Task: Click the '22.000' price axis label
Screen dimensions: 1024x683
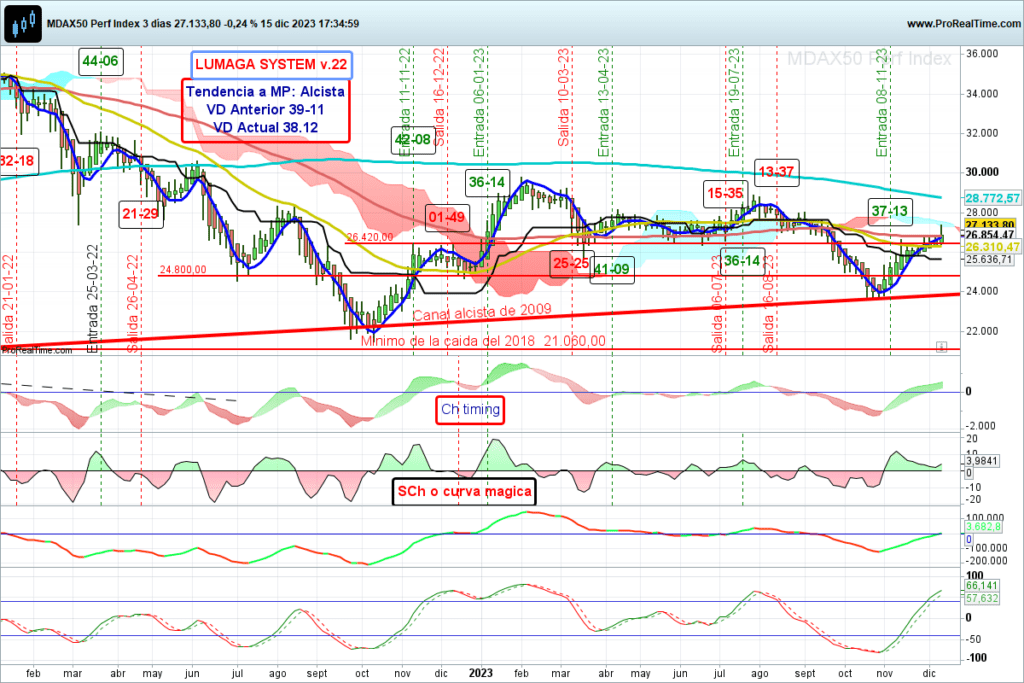Action: pyautogui.click(x=982, y=330)
